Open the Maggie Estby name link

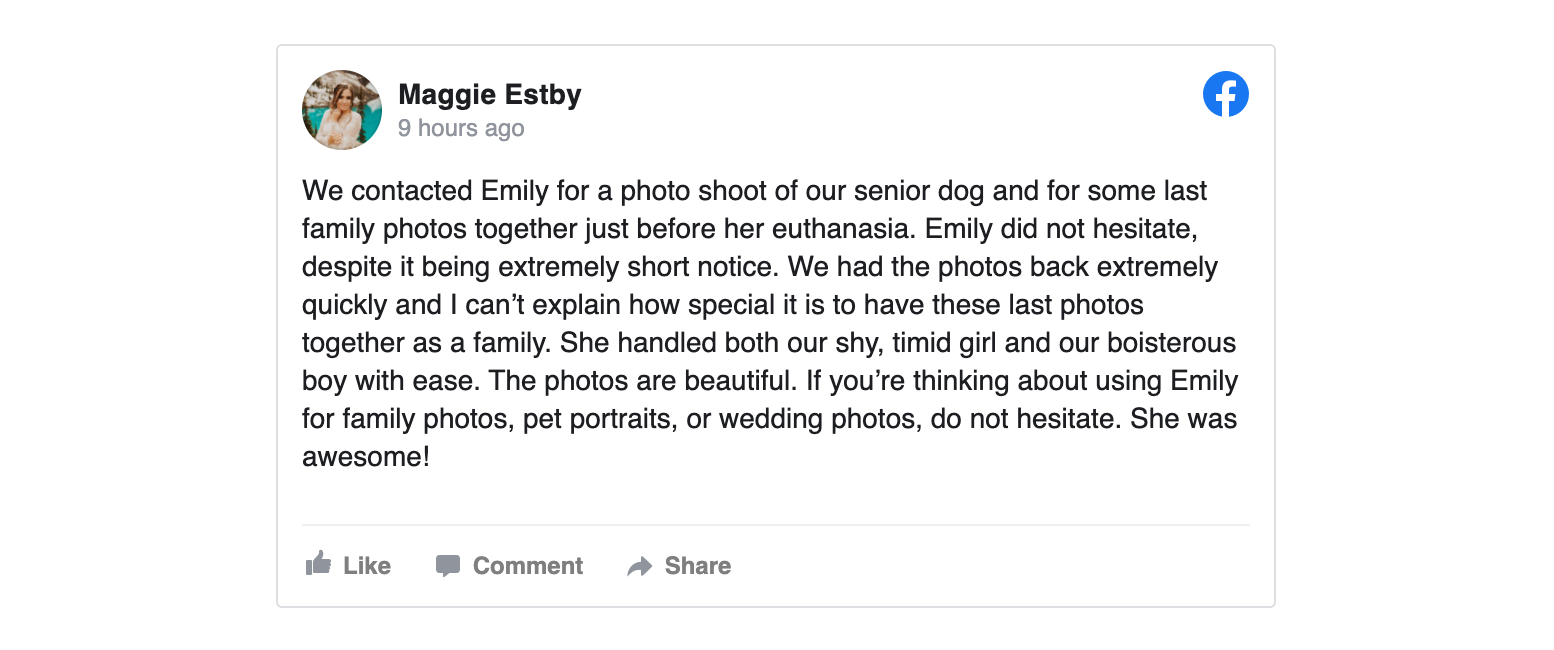pyautogui.click(x=489, y=95)
